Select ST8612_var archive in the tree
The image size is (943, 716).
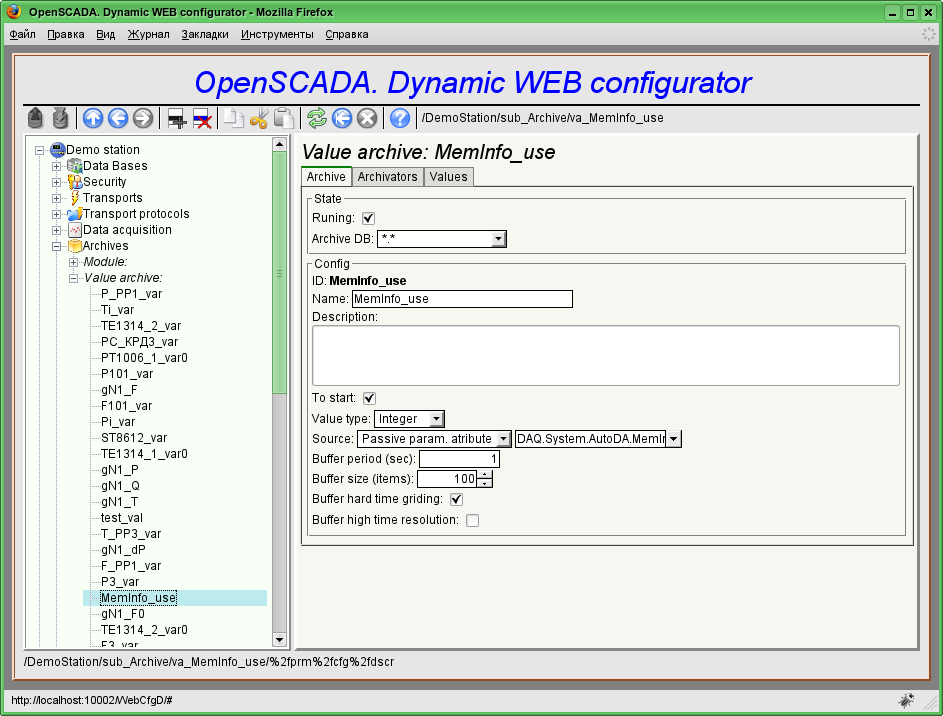click(134, 438)
